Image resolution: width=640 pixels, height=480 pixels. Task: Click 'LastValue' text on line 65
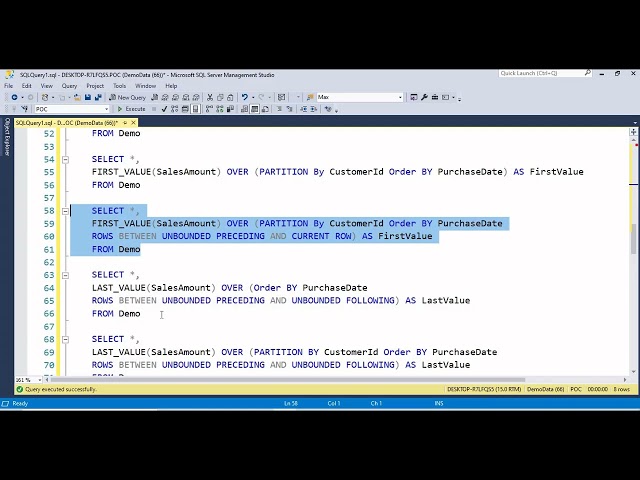pos(446,300)
